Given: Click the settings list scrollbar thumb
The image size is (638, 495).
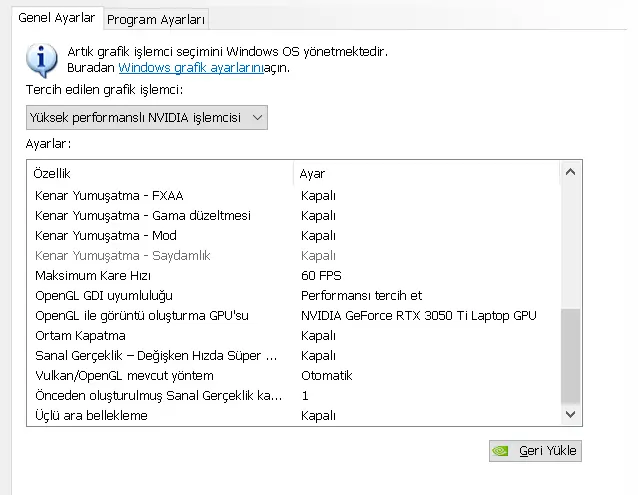Looking at the screenshot, I should tap(570, 356).
